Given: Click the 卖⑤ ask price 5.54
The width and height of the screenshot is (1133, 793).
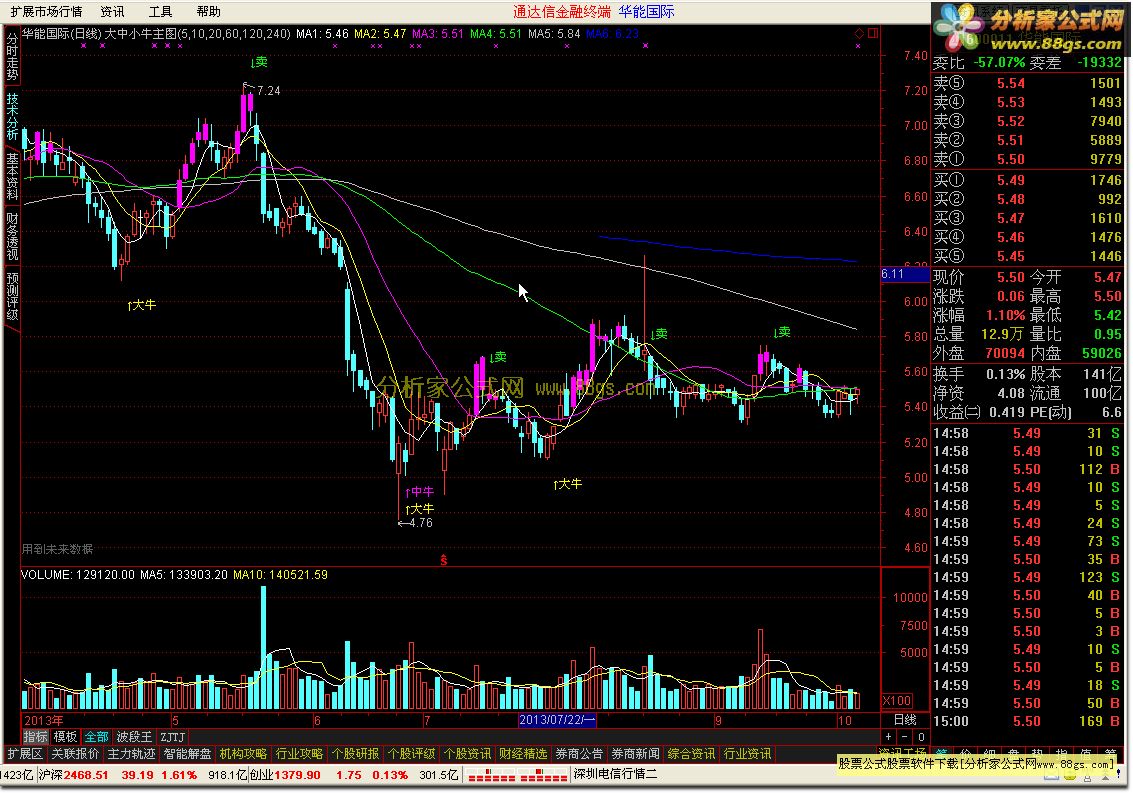Looking at the screenshot, I should (x=1011, y=83).
